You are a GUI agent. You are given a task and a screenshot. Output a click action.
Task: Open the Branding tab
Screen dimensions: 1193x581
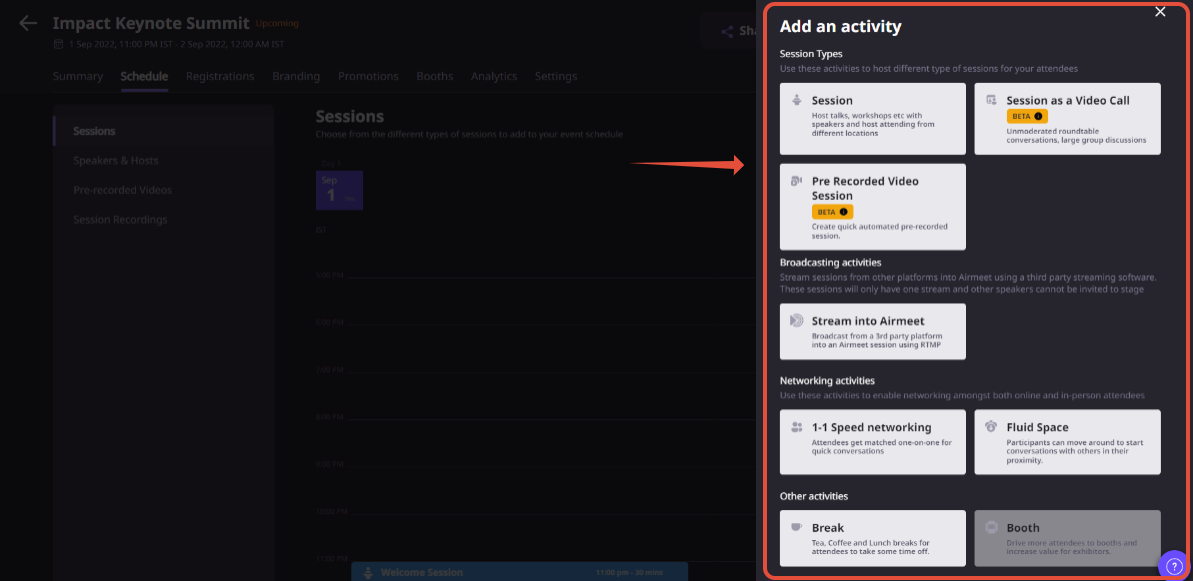[x=296, y=76]
